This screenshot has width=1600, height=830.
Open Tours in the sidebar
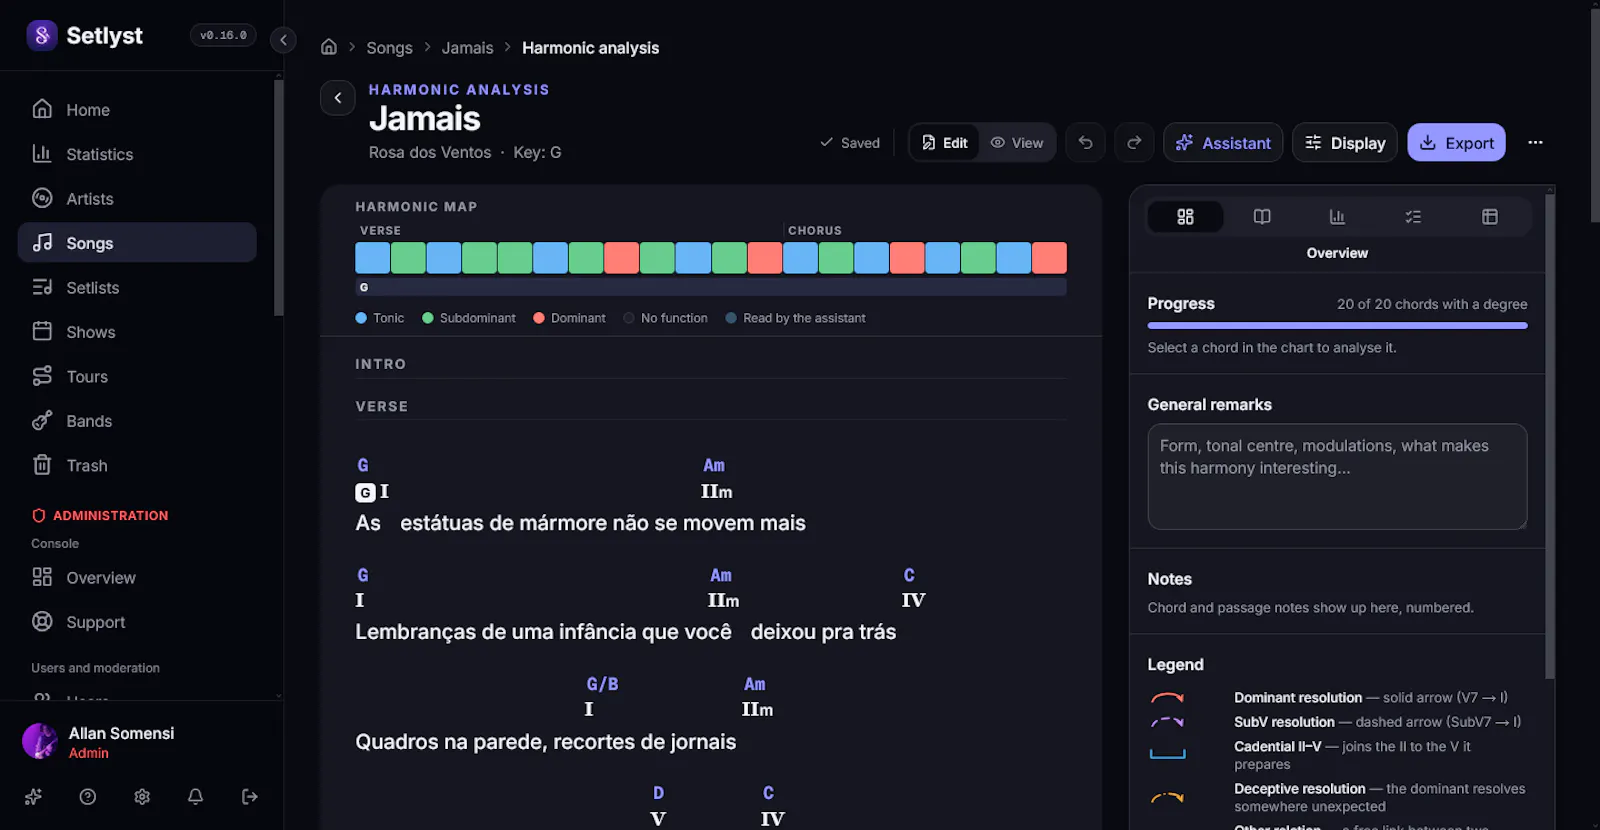click(x=137, y=377)
